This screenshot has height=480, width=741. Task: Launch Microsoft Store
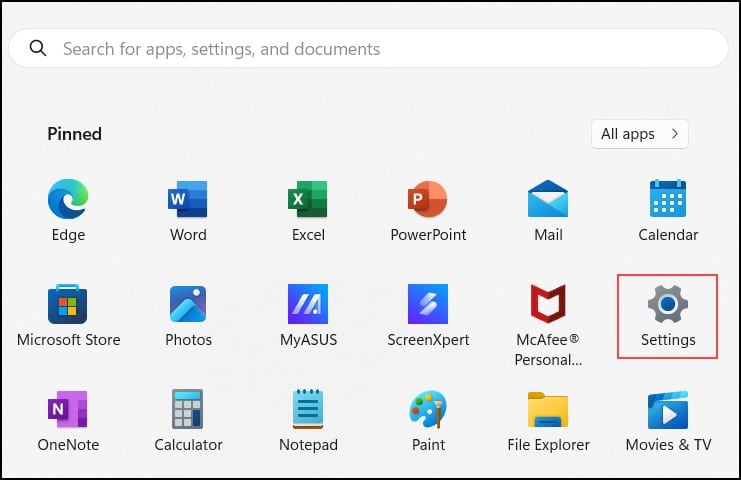point(68,316)
